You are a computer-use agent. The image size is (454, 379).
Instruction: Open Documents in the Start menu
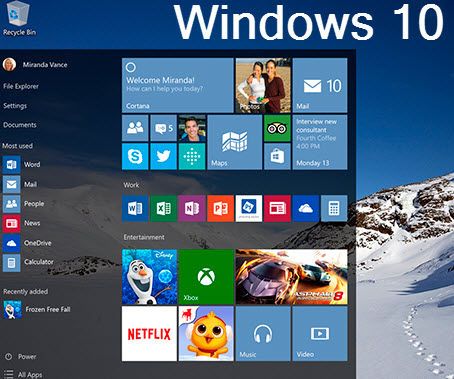click(20, 125)
